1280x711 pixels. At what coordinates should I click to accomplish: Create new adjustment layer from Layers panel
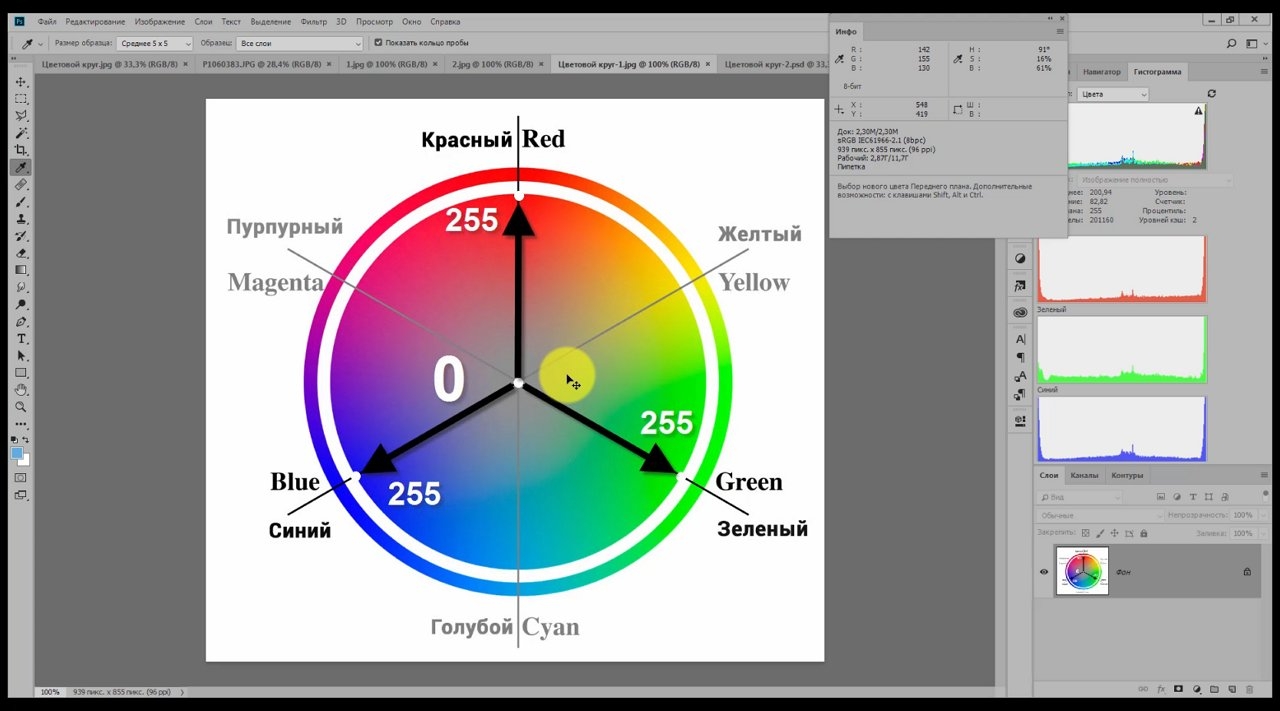(1196, 689)
